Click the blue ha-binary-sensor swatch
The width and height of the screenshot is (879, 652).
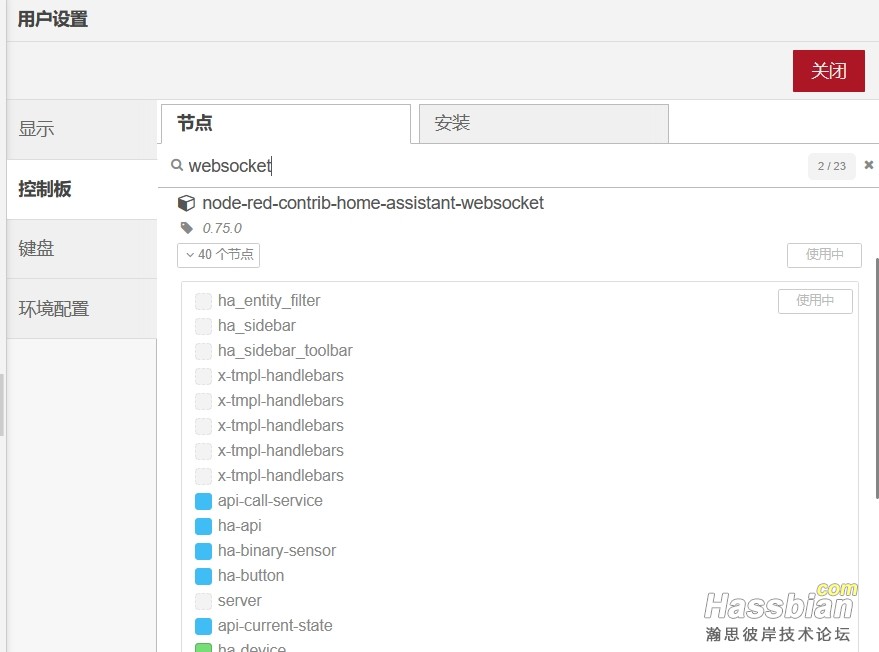click(x=203, y=551)
